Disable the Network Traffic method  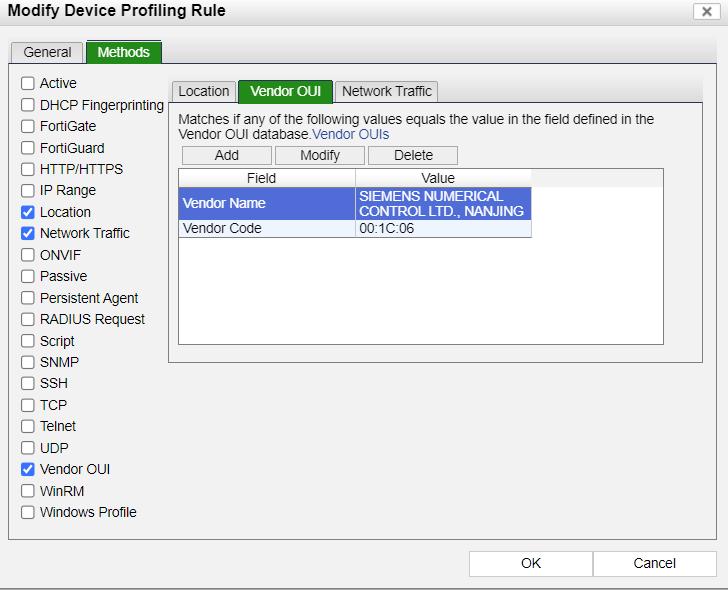28,233
